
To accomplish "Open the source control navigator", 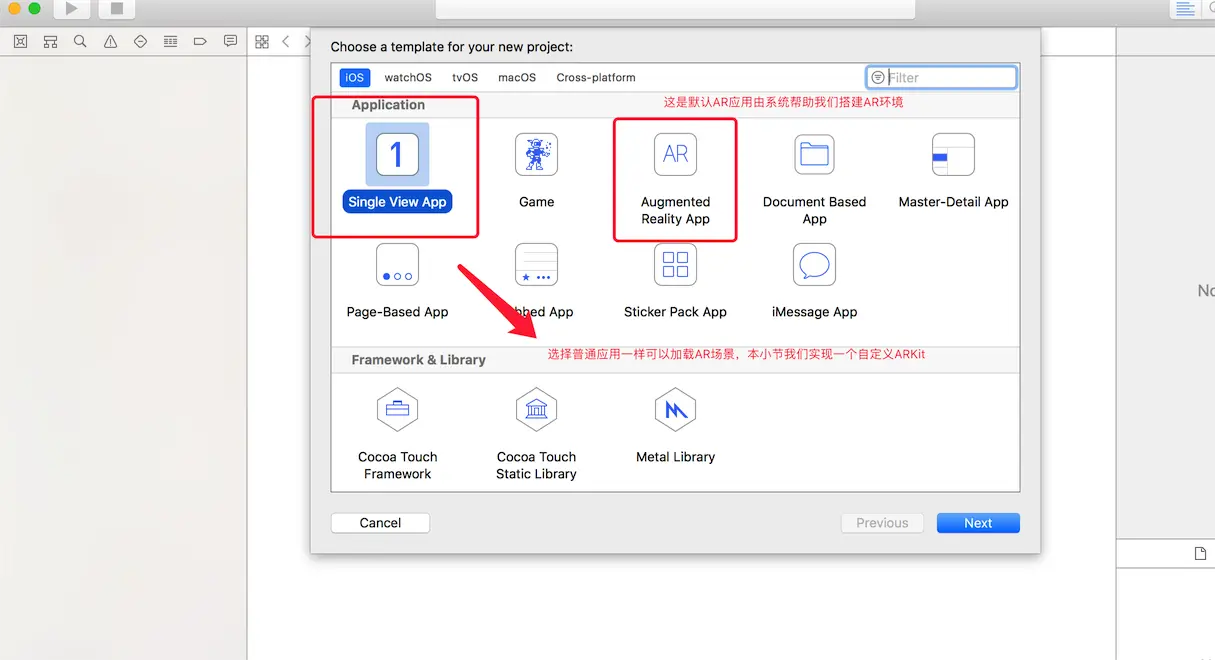I will [20, 41].
